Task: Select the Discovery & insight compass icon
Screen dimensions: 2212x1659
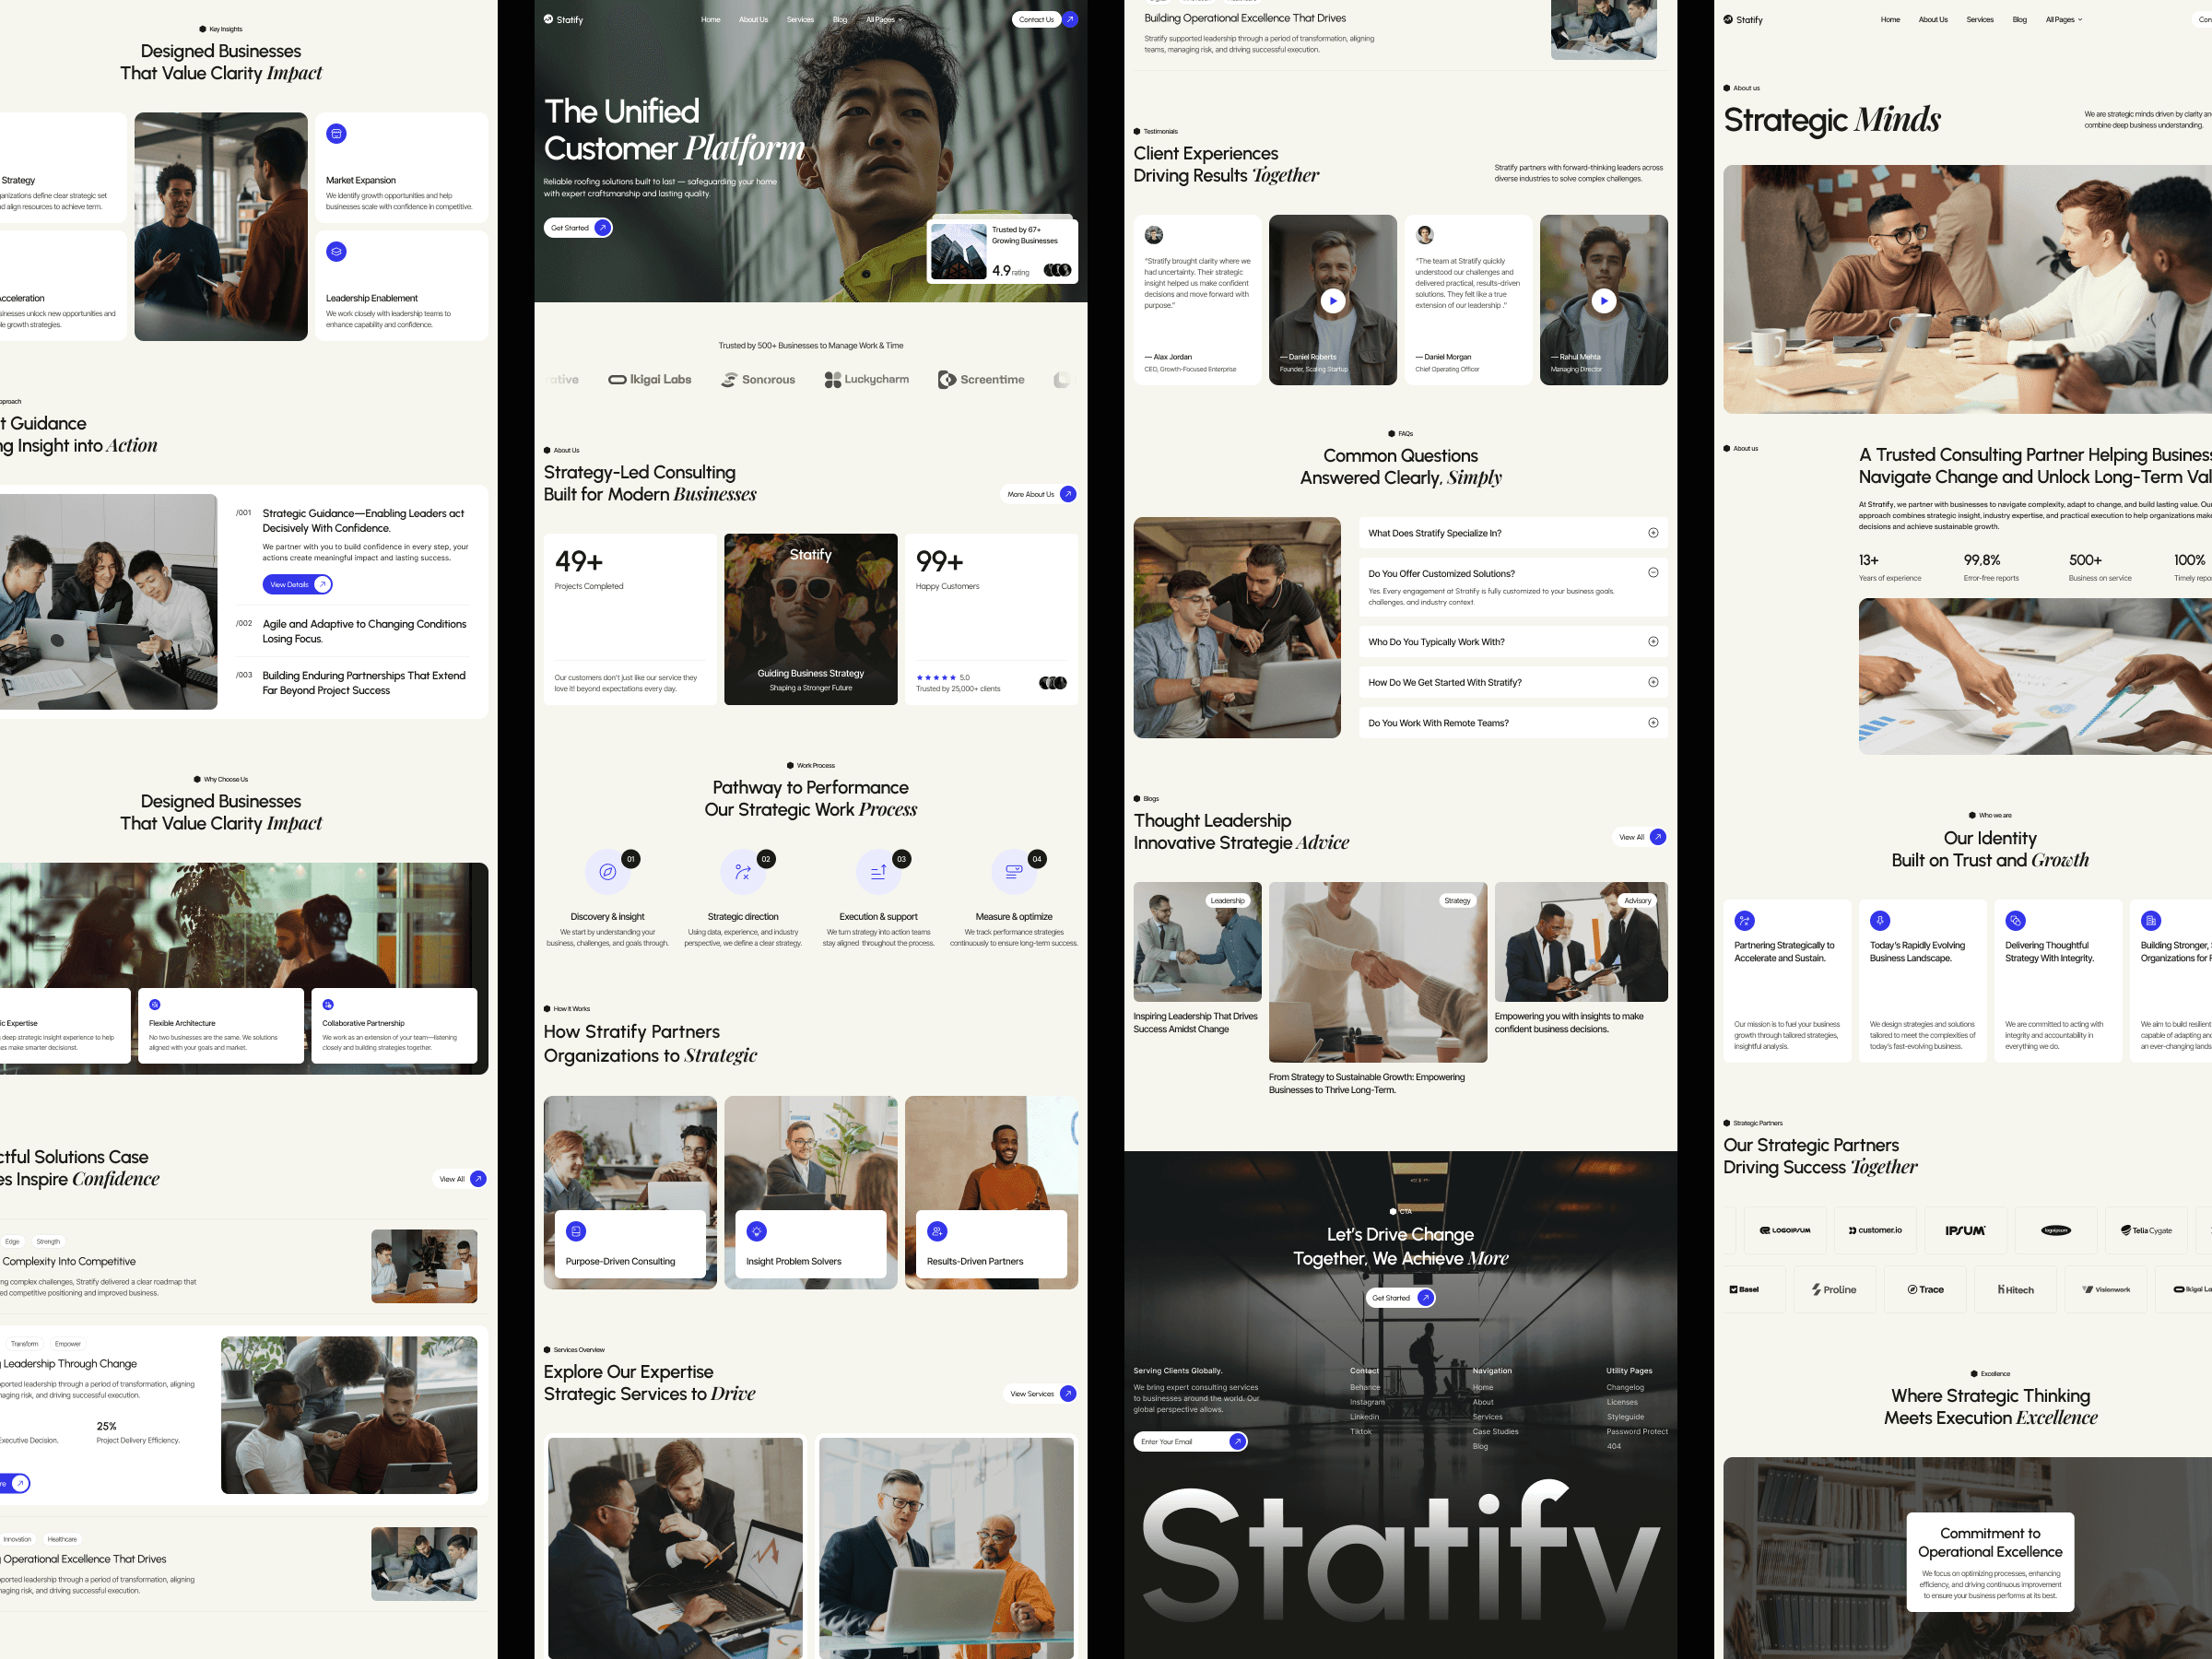Action: pyautogui.click(x=607, y=871)
